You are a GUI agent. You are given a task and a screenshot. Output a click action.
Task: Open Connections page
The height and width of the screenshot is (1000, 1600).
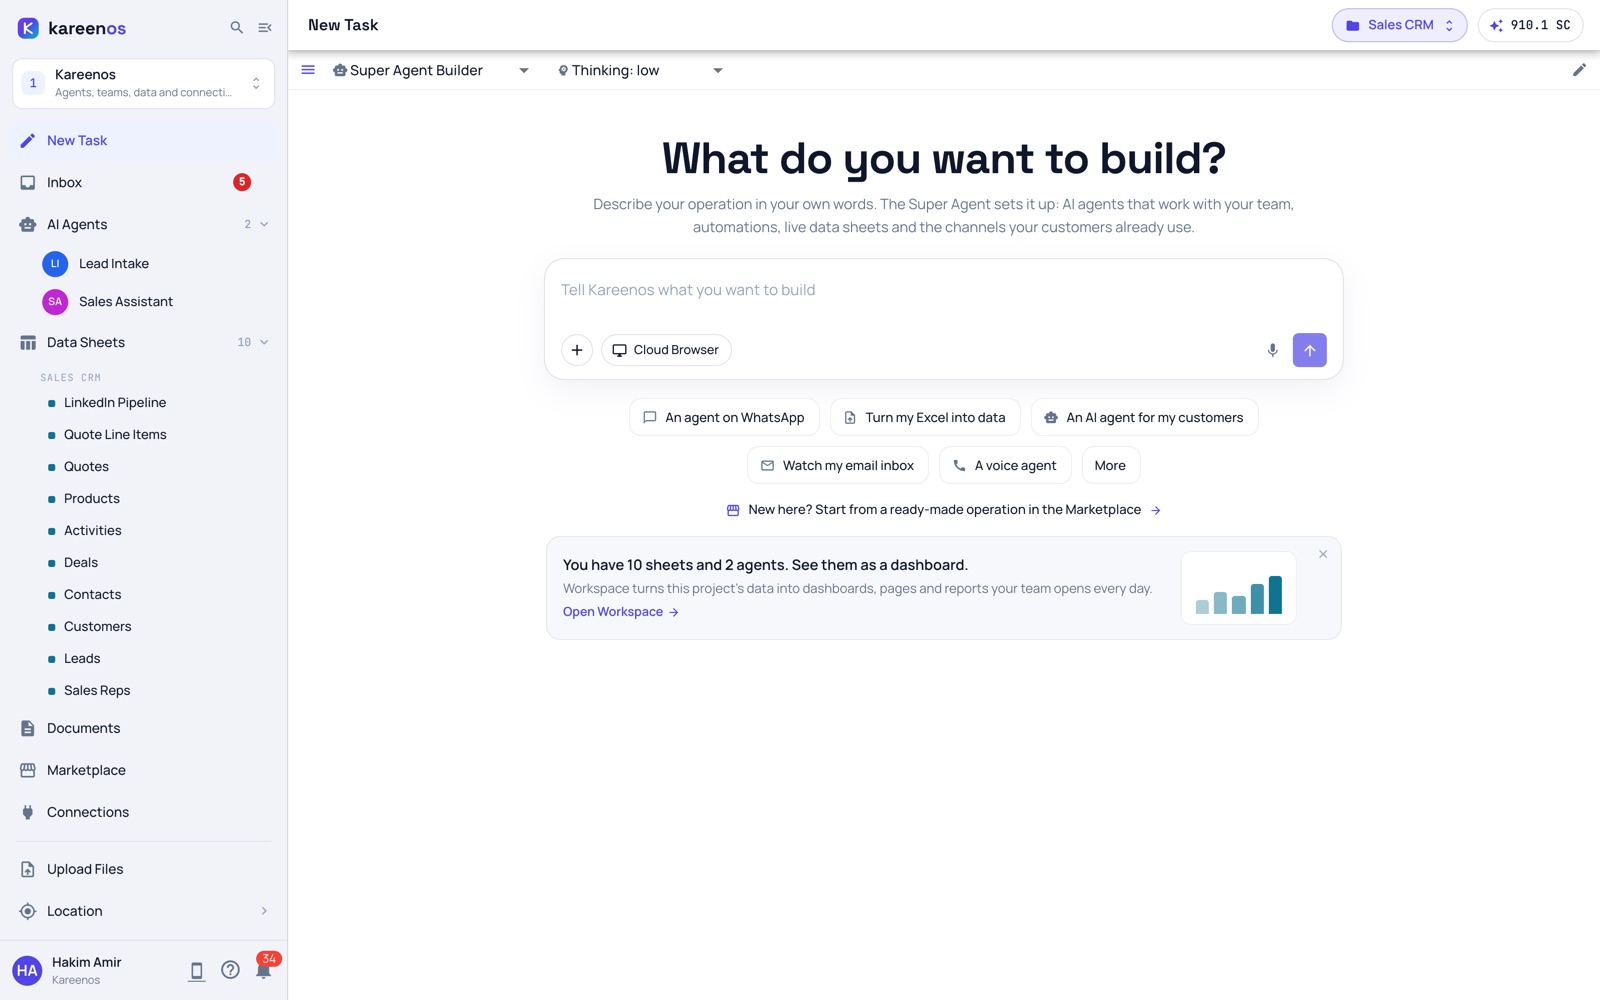point(143,813)
